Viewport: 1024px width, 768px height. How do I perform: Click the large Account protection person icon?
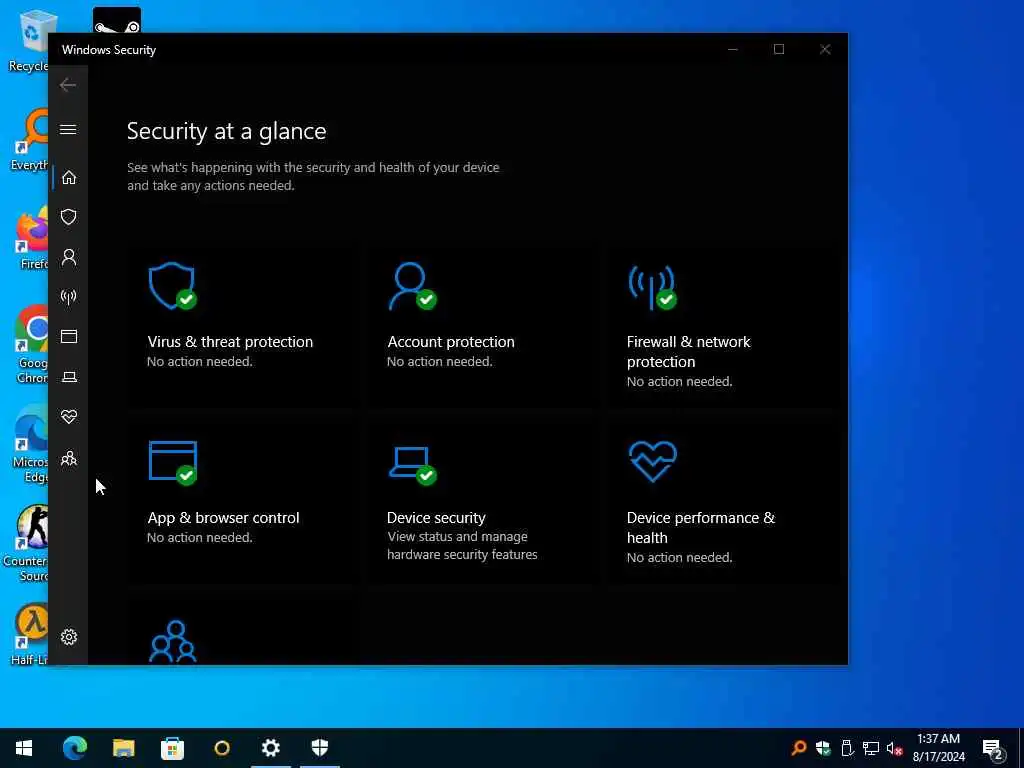point(412,286)
